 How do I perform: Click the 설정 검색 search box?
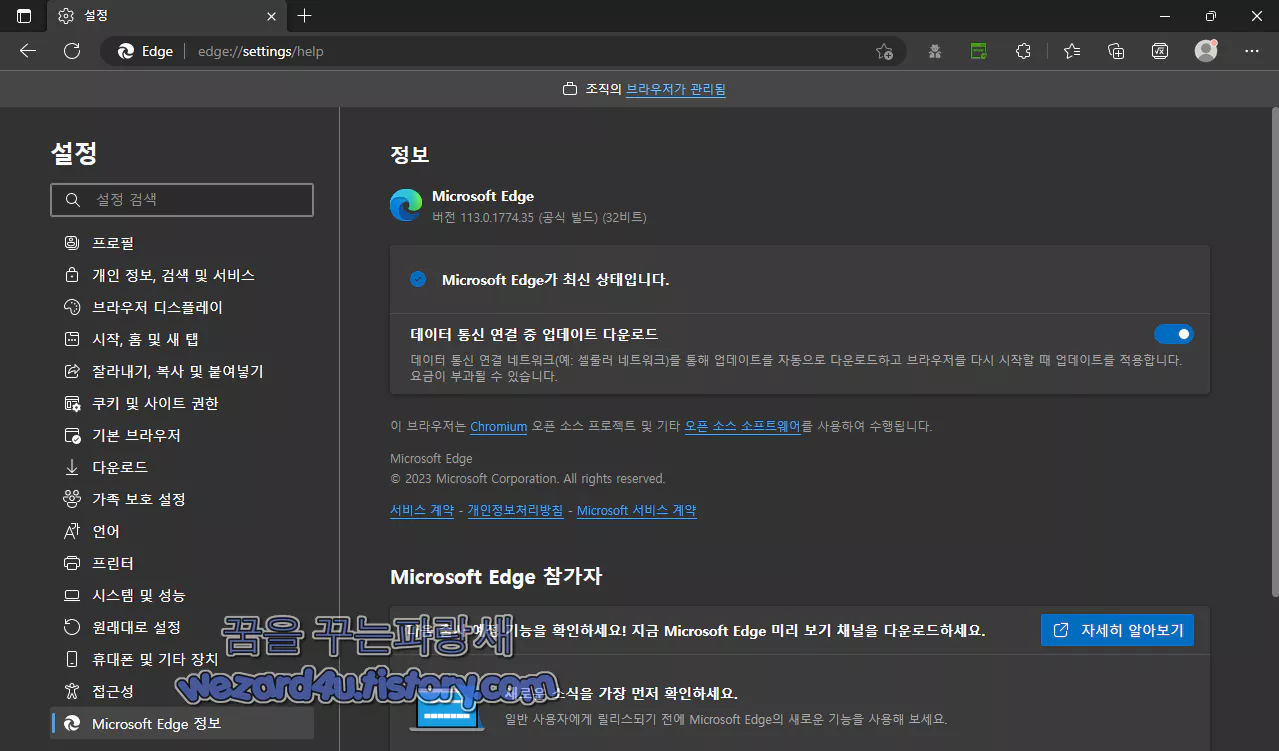[182, 200]
